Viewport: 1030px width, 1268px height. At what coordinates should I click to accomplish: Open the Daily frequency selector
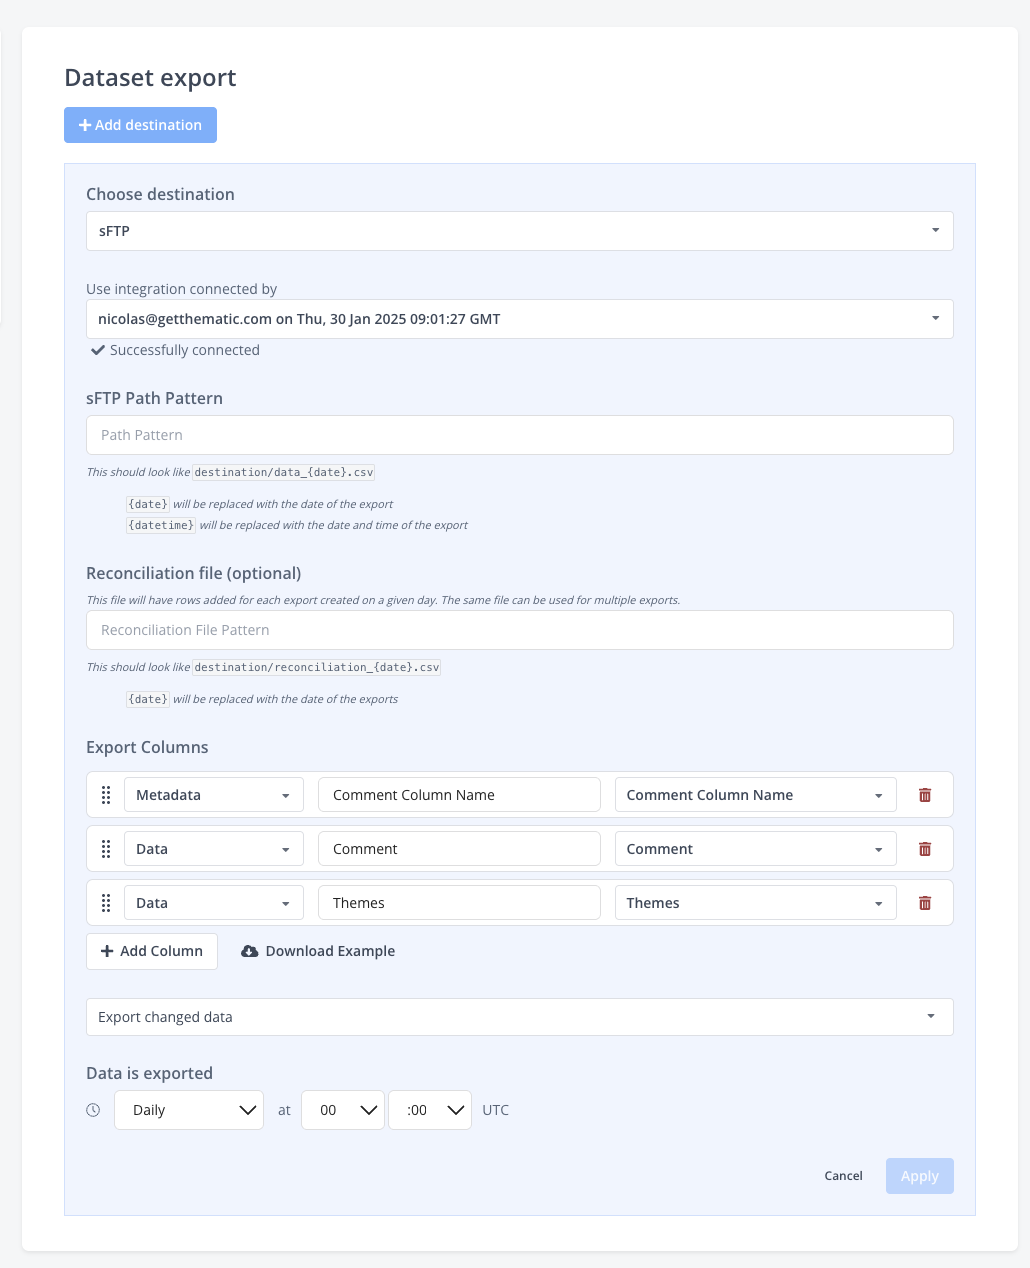[189, 1110]
